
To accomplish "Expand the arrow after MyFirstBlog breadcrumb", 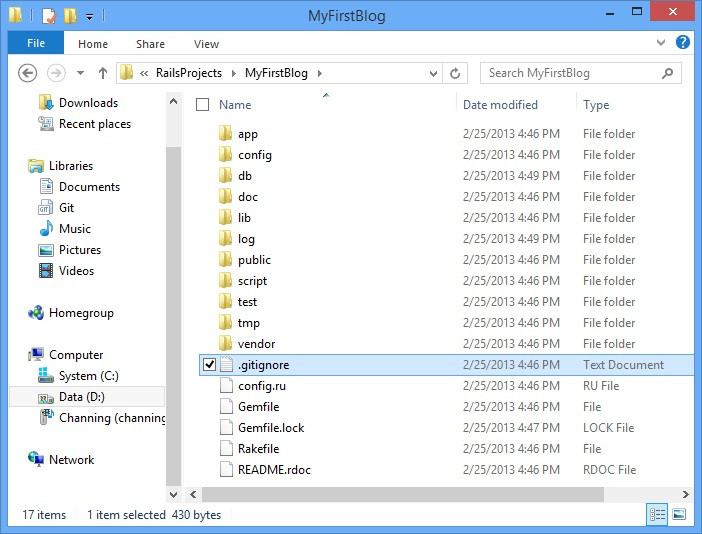I will pos(320,73).
